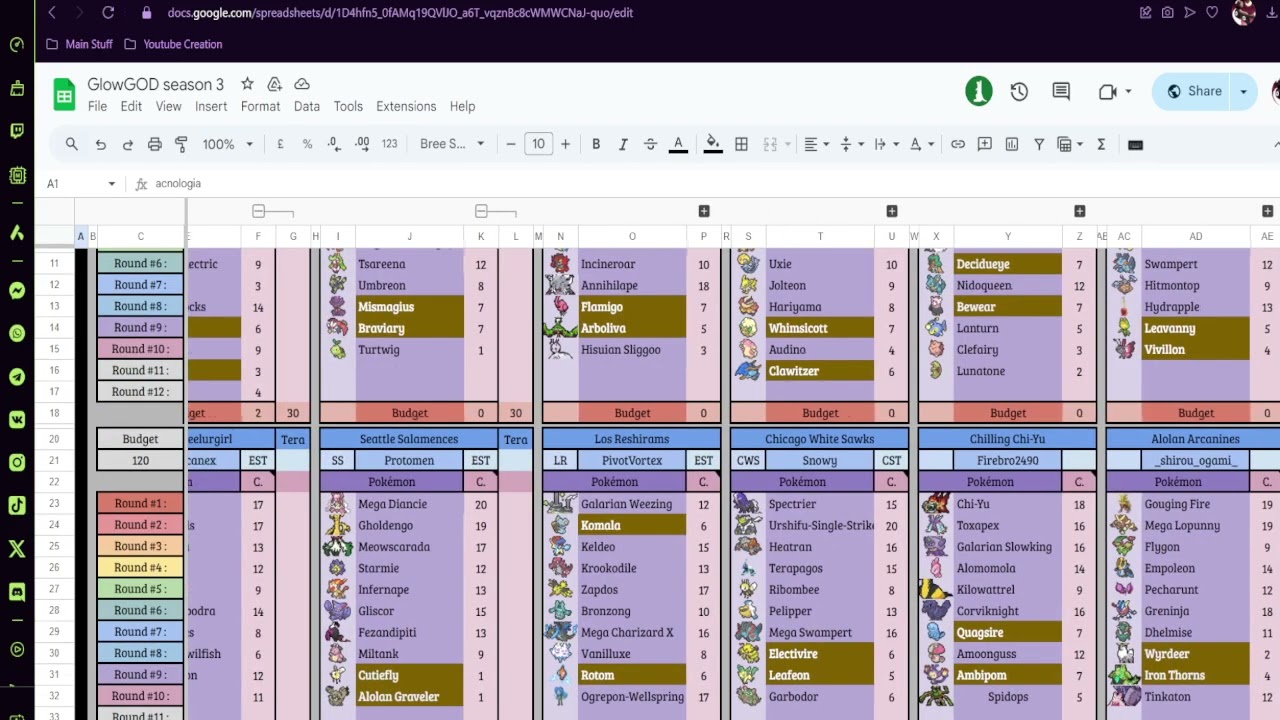This screenshot has height=720, width=1280.
Task: Open the Tools menu
Action: pyautogui.click(x=348, y=106)
